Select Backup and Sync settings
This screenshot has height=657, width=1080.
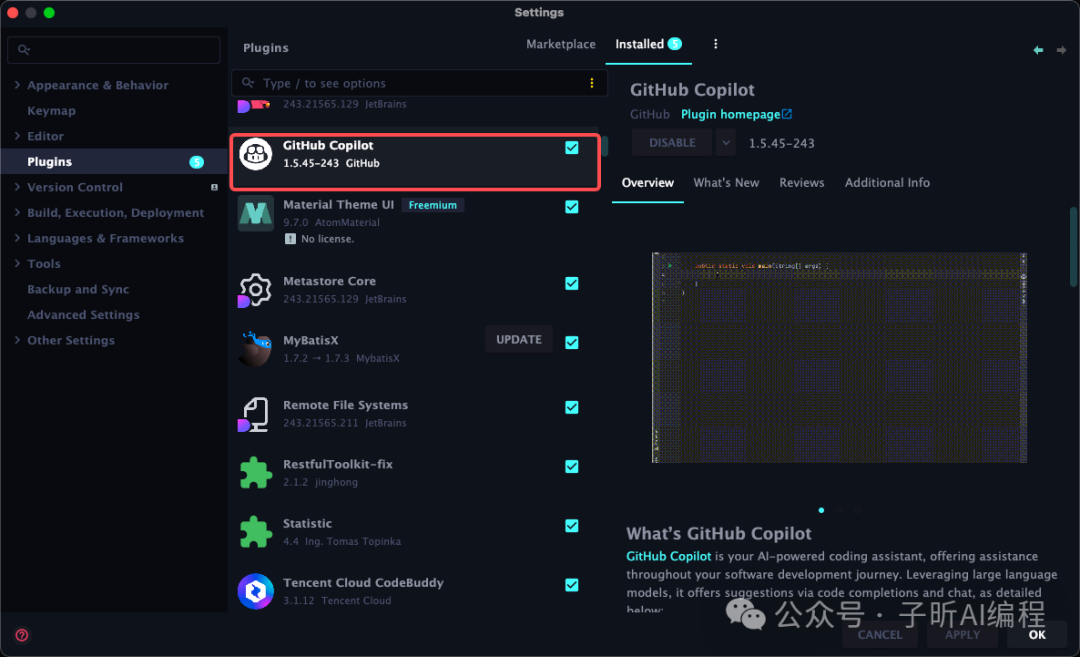point(78,289)
